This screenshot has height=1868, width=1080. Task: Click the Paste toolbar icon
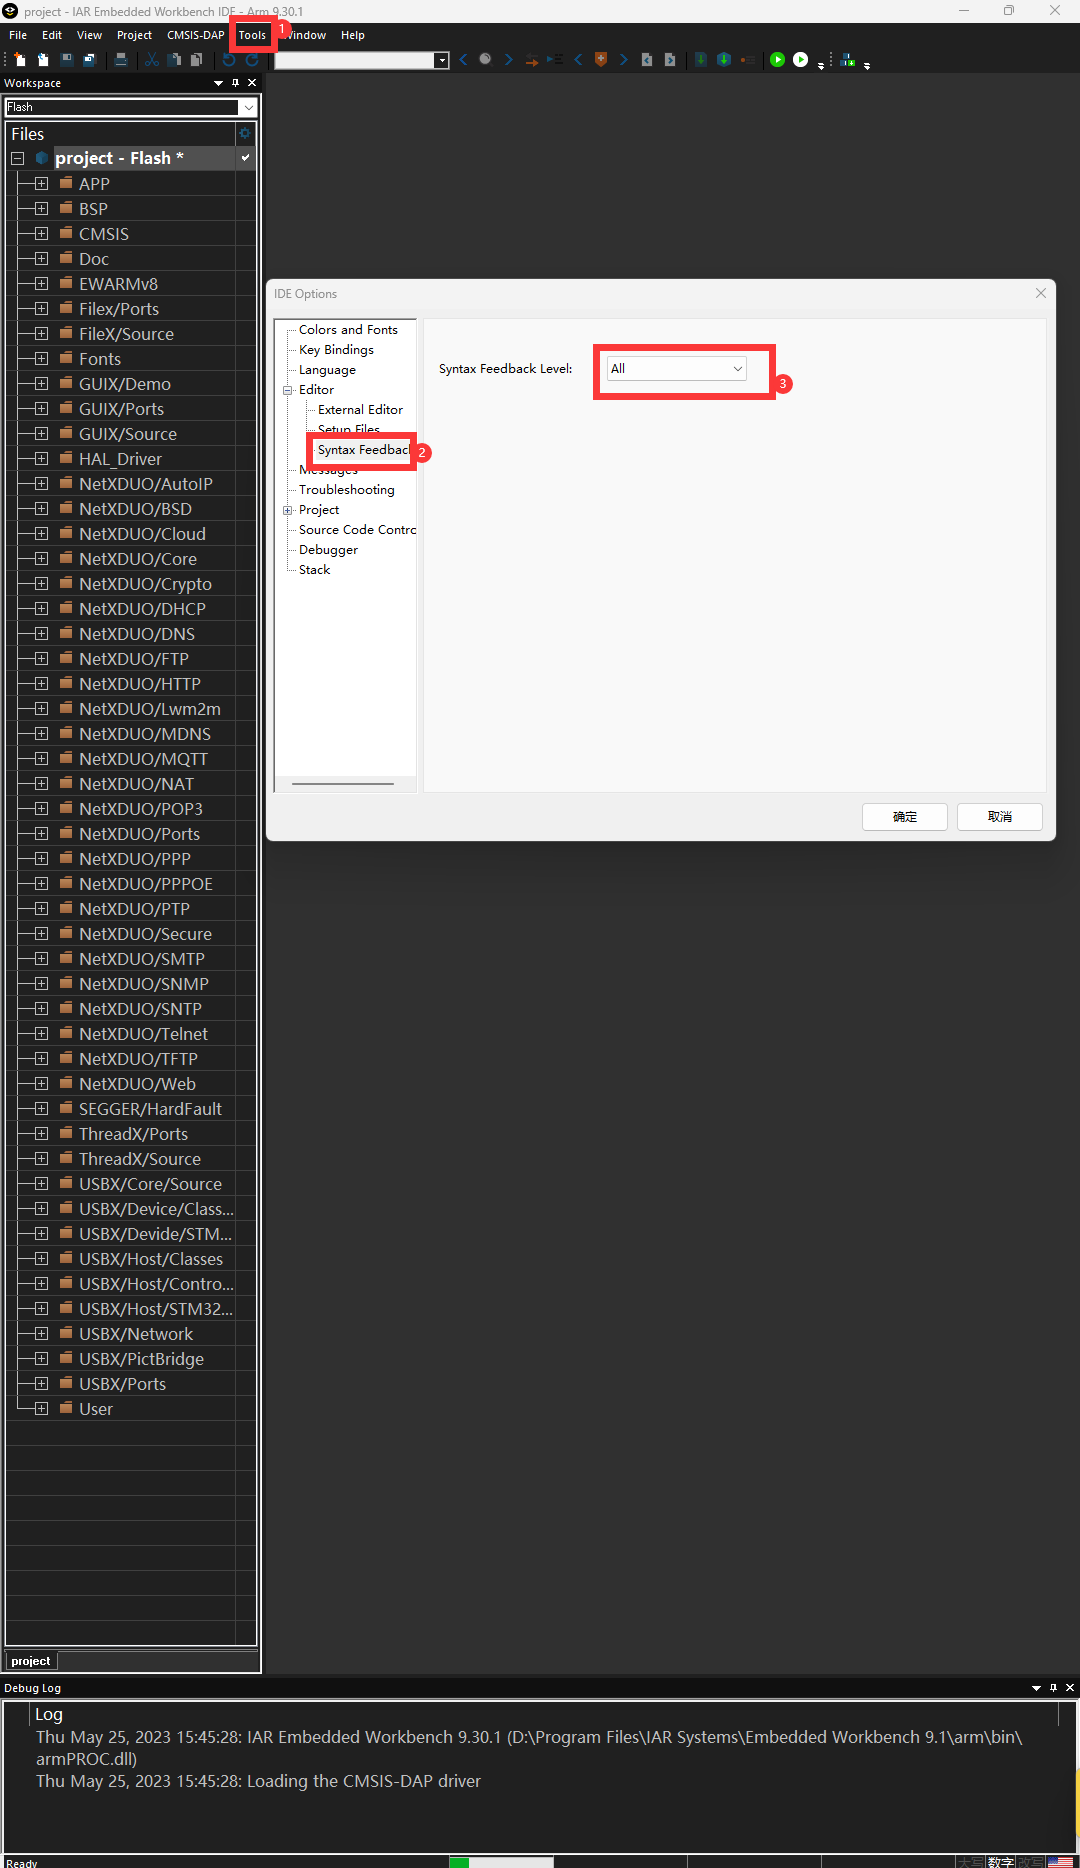tap(196, 60)
